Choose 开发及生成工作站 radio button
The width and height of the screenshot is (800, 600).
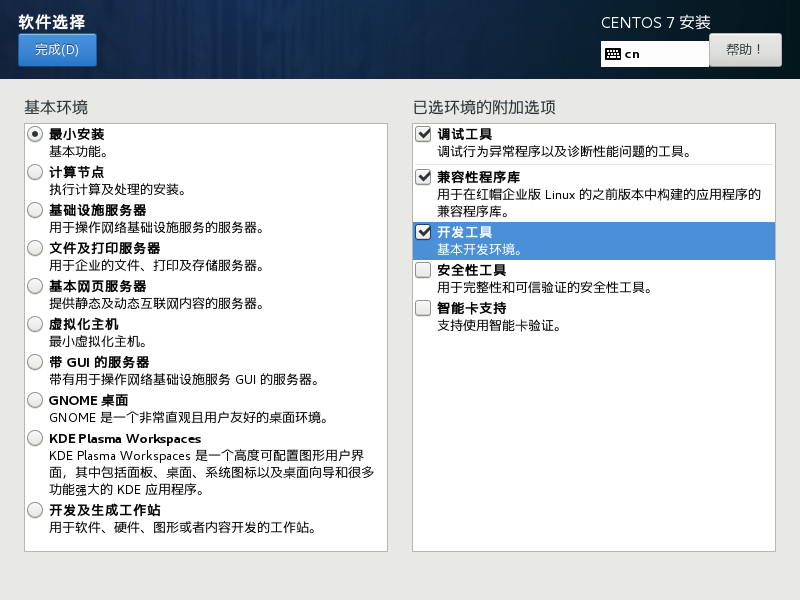(x=35, y=510)
